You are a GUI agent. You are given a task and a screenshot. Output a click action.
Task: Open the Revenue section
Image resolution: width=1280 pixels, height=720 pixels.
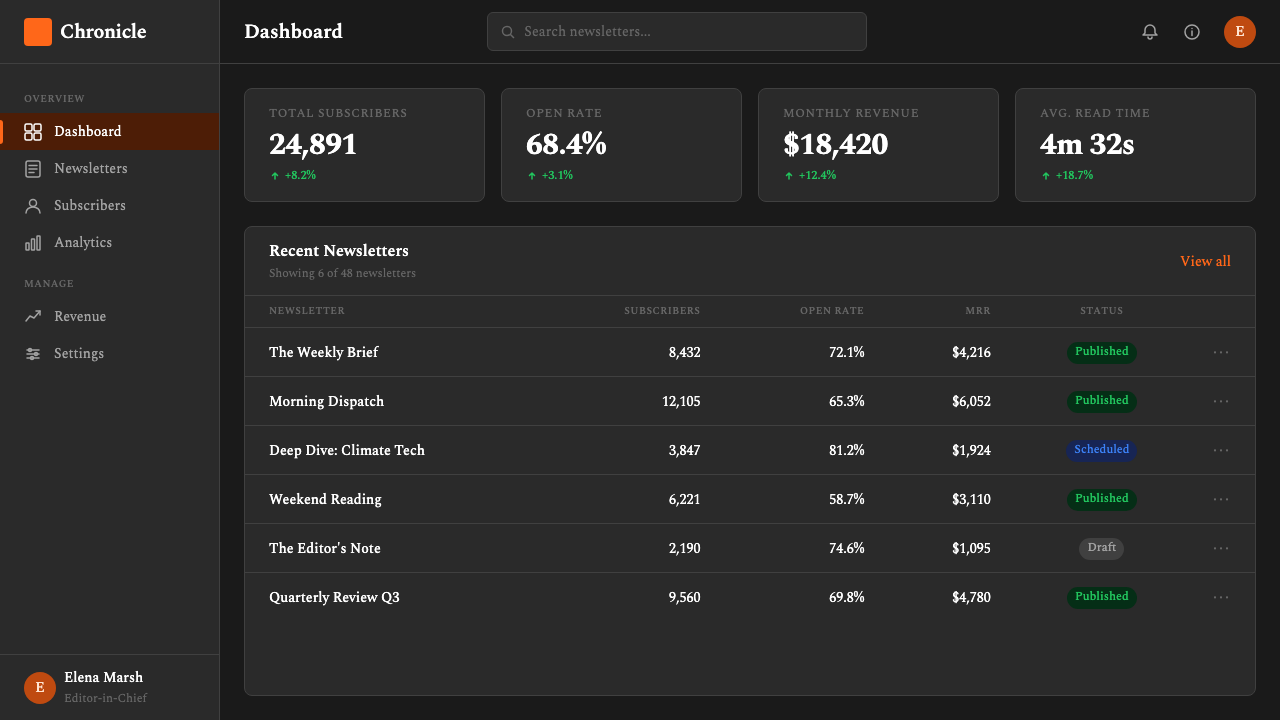[110, 317]
